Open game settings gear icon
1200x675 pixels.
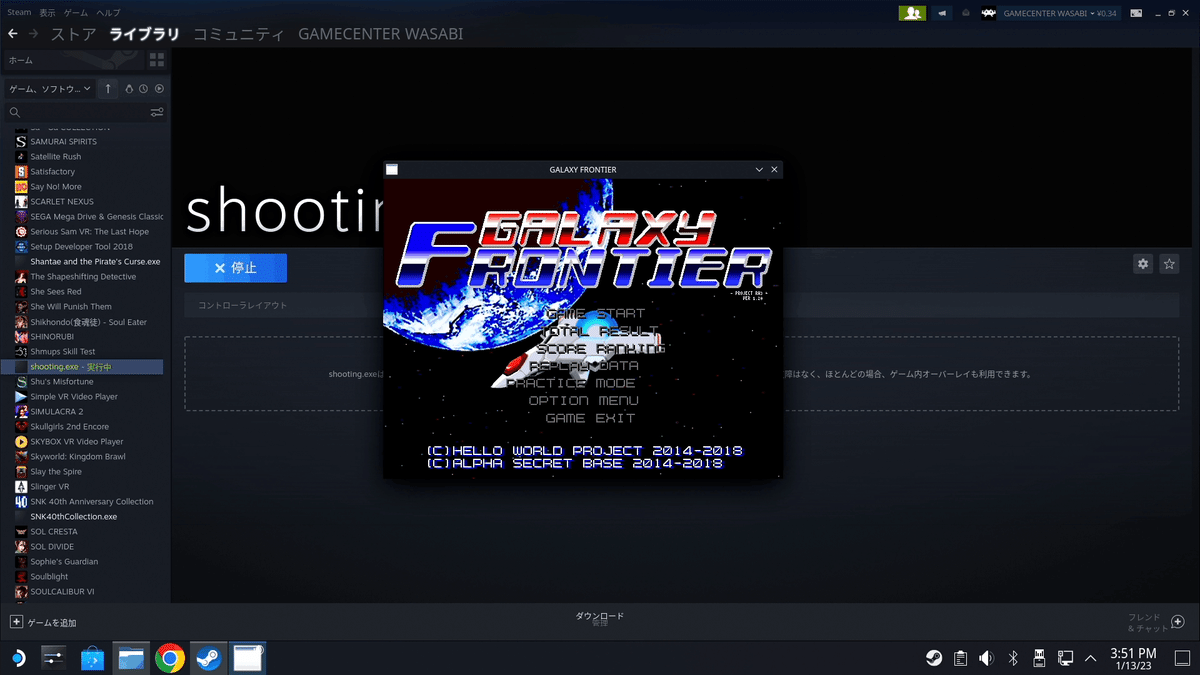[1142, 264]
